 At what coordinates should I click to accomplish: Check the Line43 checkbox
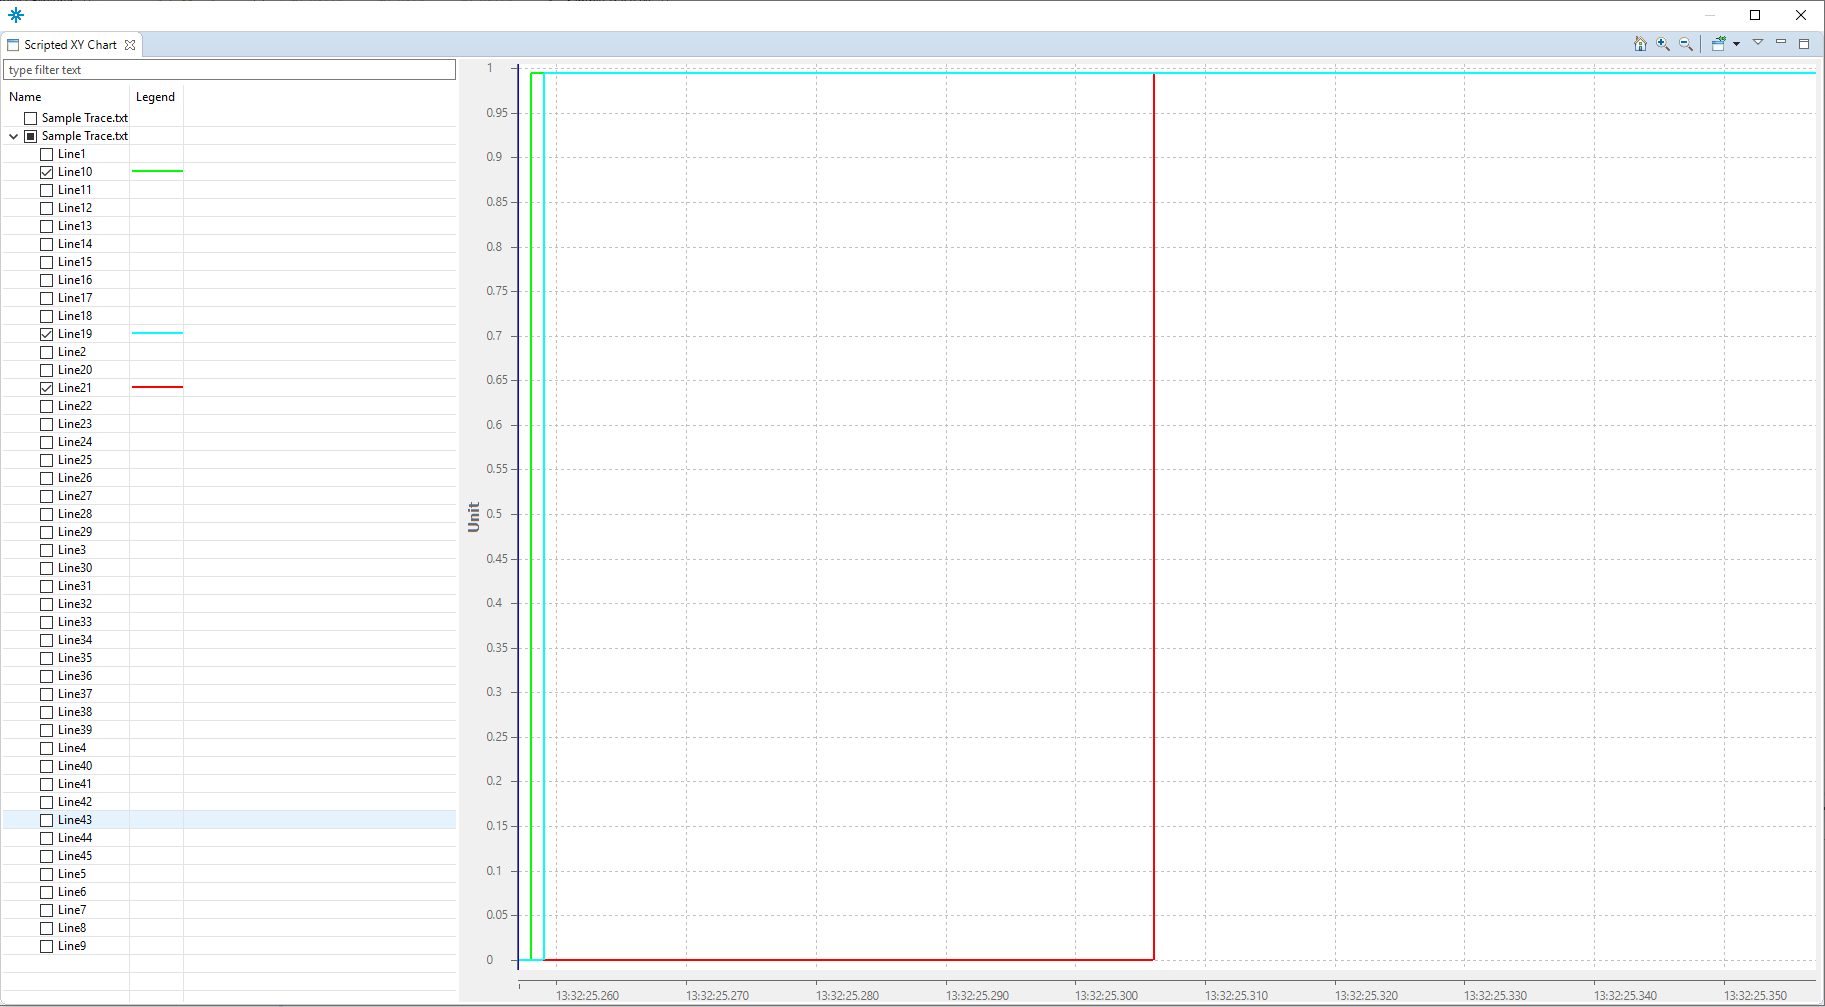pos(47,820)
